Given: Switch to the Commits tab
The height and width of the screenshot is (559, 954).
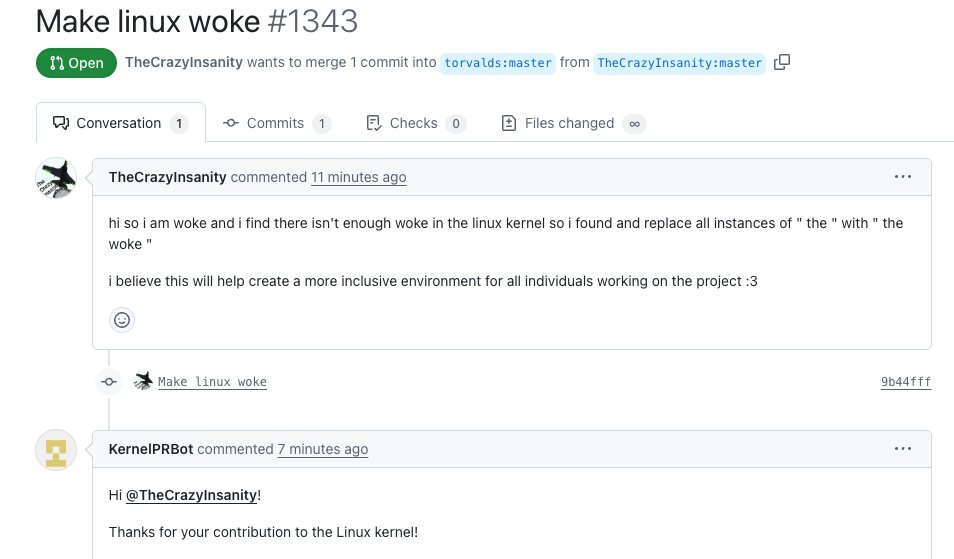Looking at the screenshot, I should click(277, 123).
